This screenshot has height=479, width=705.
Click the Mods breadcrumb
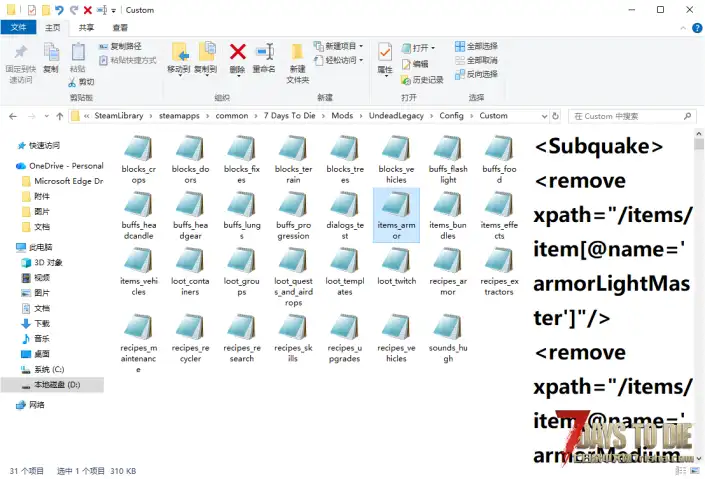pos(342,116)
